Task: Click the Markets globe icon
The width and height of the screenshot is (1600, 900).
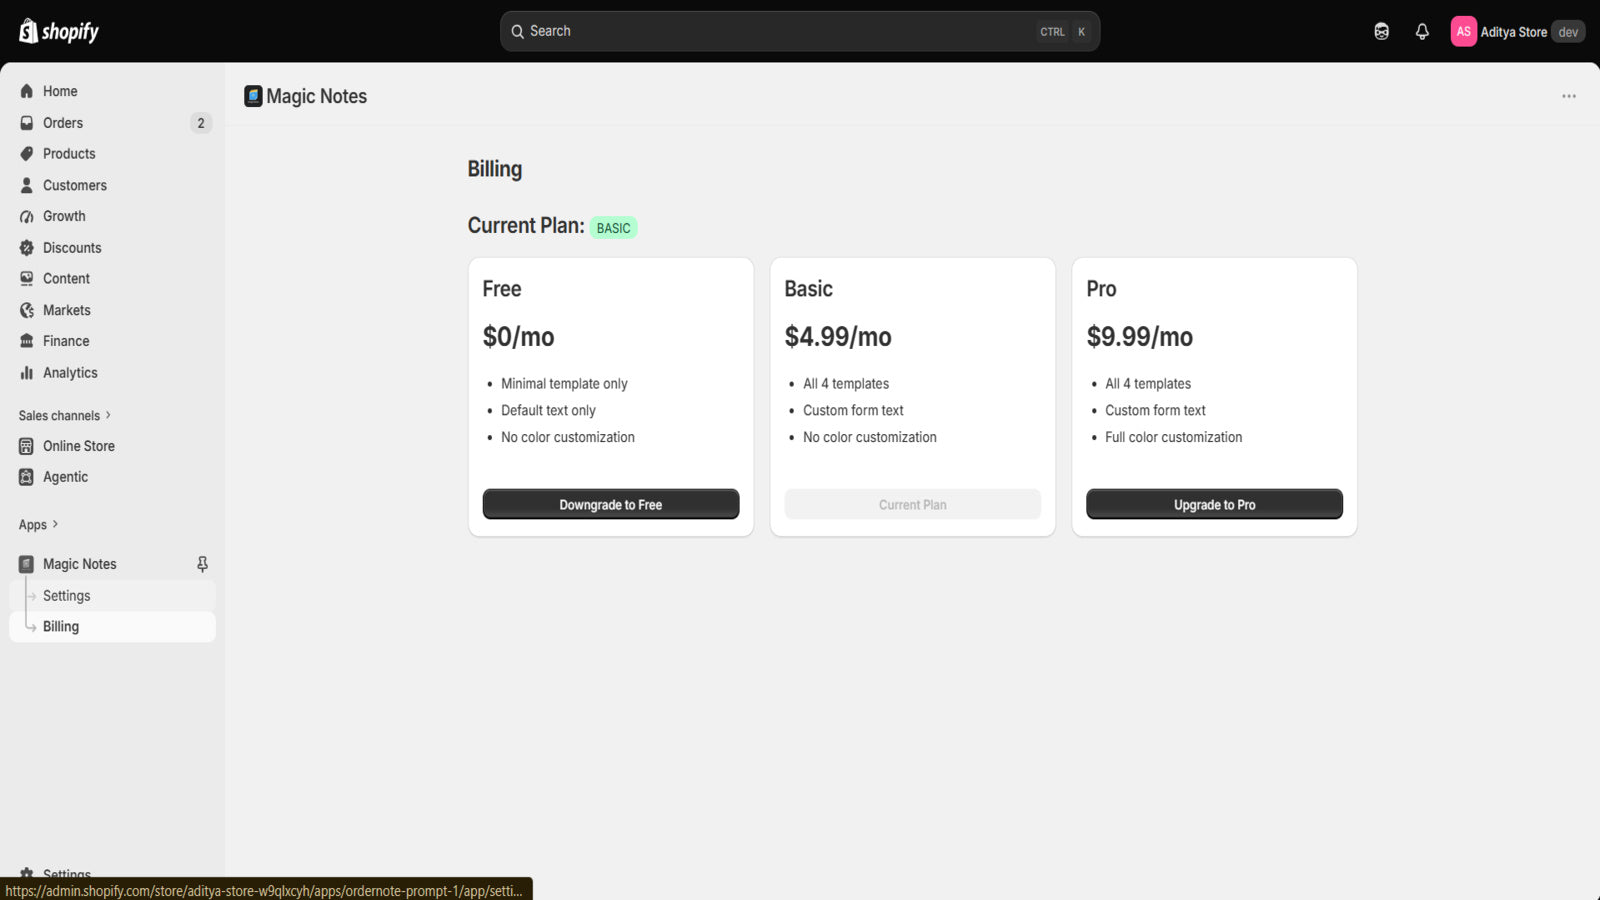Action: (27, 310)
